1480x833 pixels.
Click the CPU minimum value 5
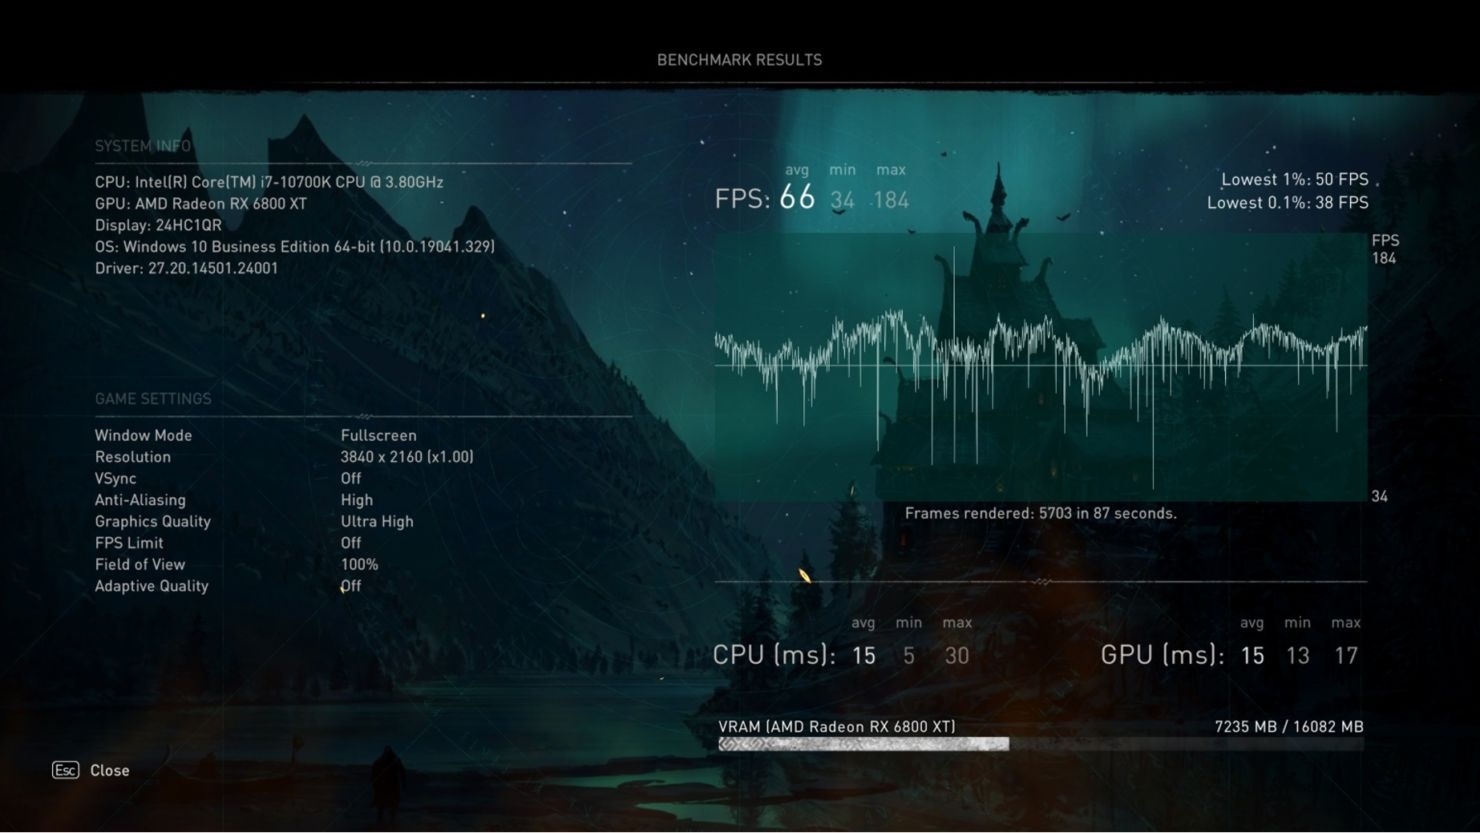tap(909, 656)
